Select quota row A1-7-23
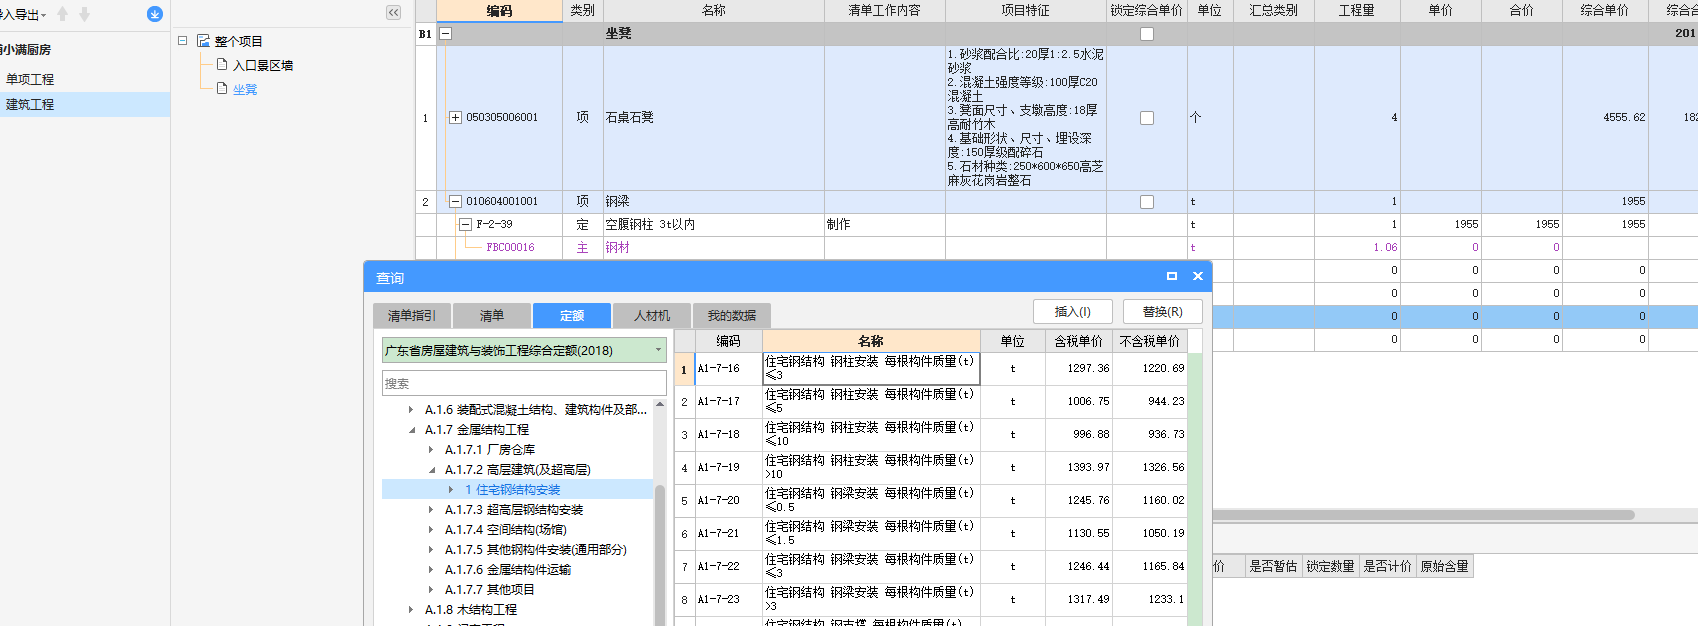1698x626 pixels. point(931,599)
